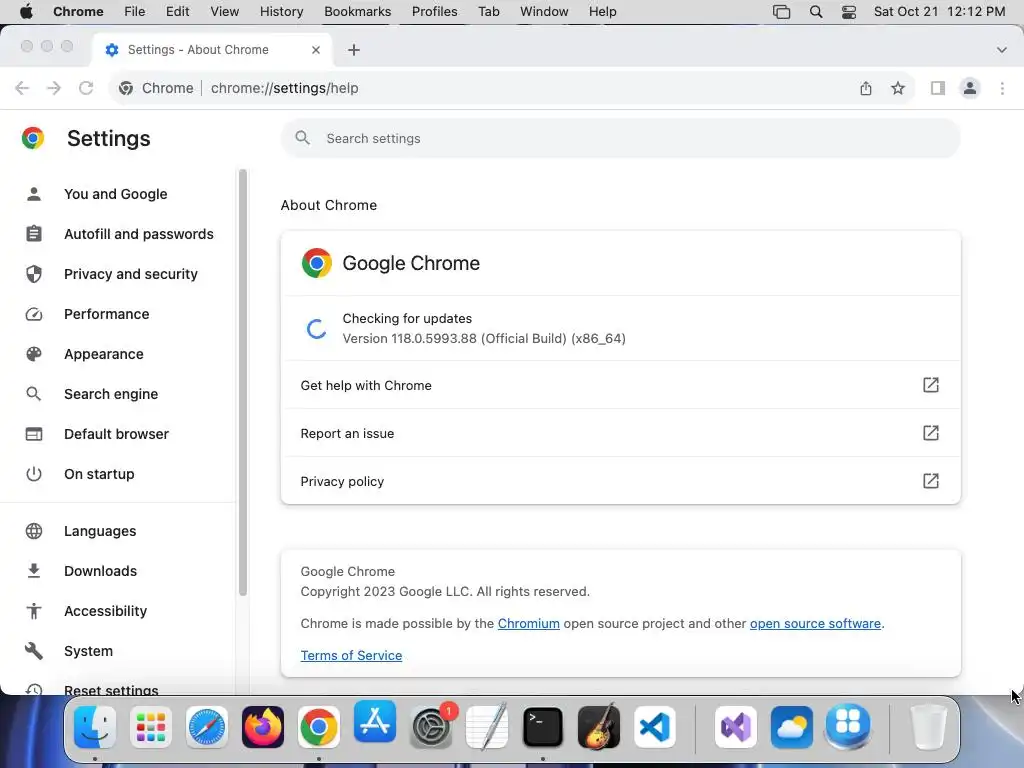Click the Autofill and passwords clipboard icon

click(x=34, y=234)
